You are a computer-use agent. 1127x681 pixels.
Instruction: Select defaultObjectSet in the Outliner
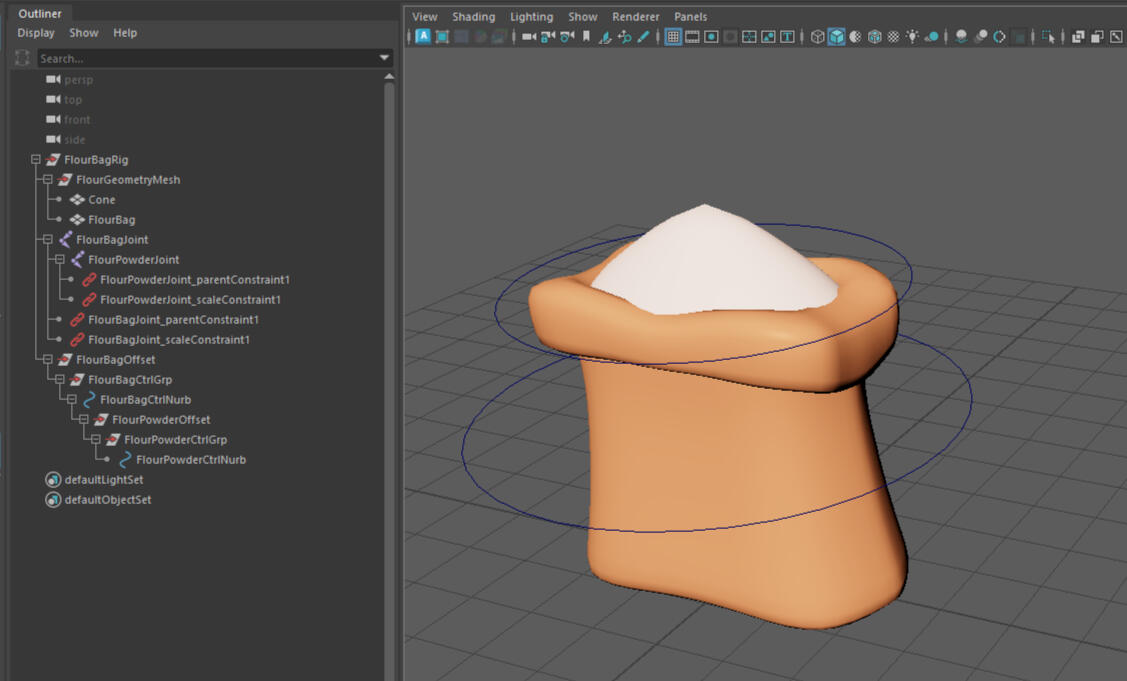[108, 500]
